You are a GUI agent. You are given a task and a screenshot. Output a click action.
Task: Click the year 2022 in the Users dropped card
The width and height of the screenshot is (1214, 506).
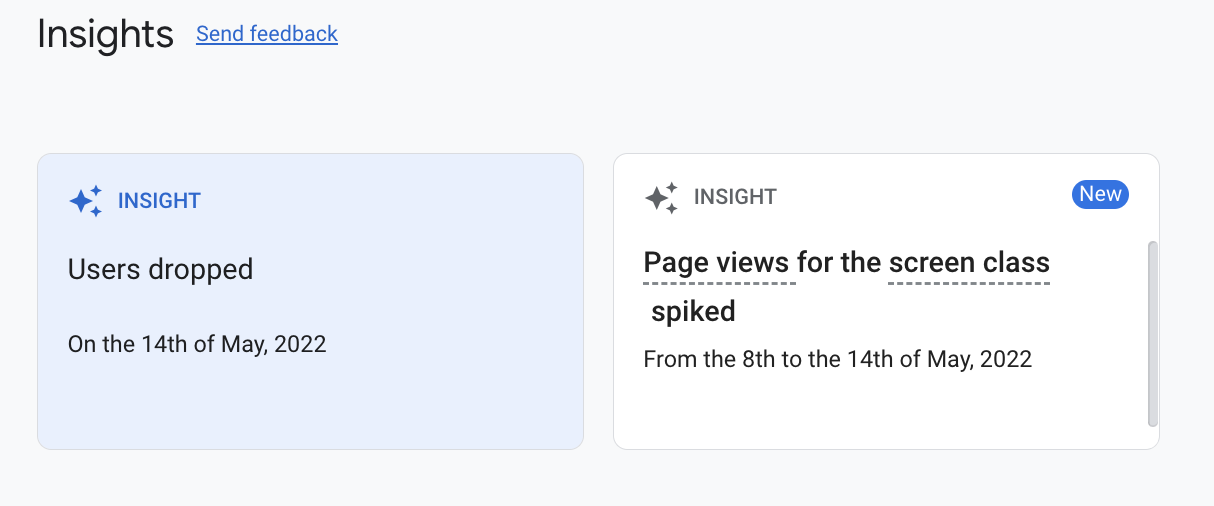click(x=300, y=344)
